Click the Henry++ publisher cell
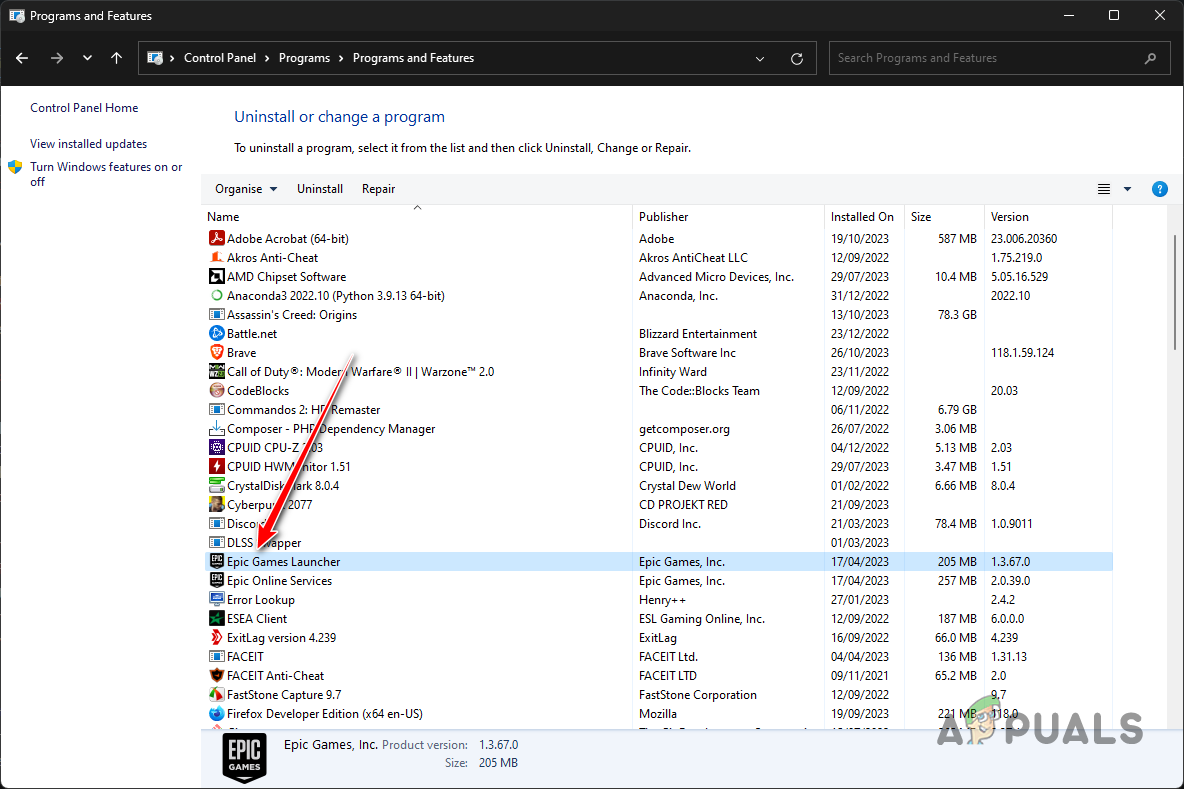The image size is (1184, 789). pyautogui.click(x=662, y=599)
